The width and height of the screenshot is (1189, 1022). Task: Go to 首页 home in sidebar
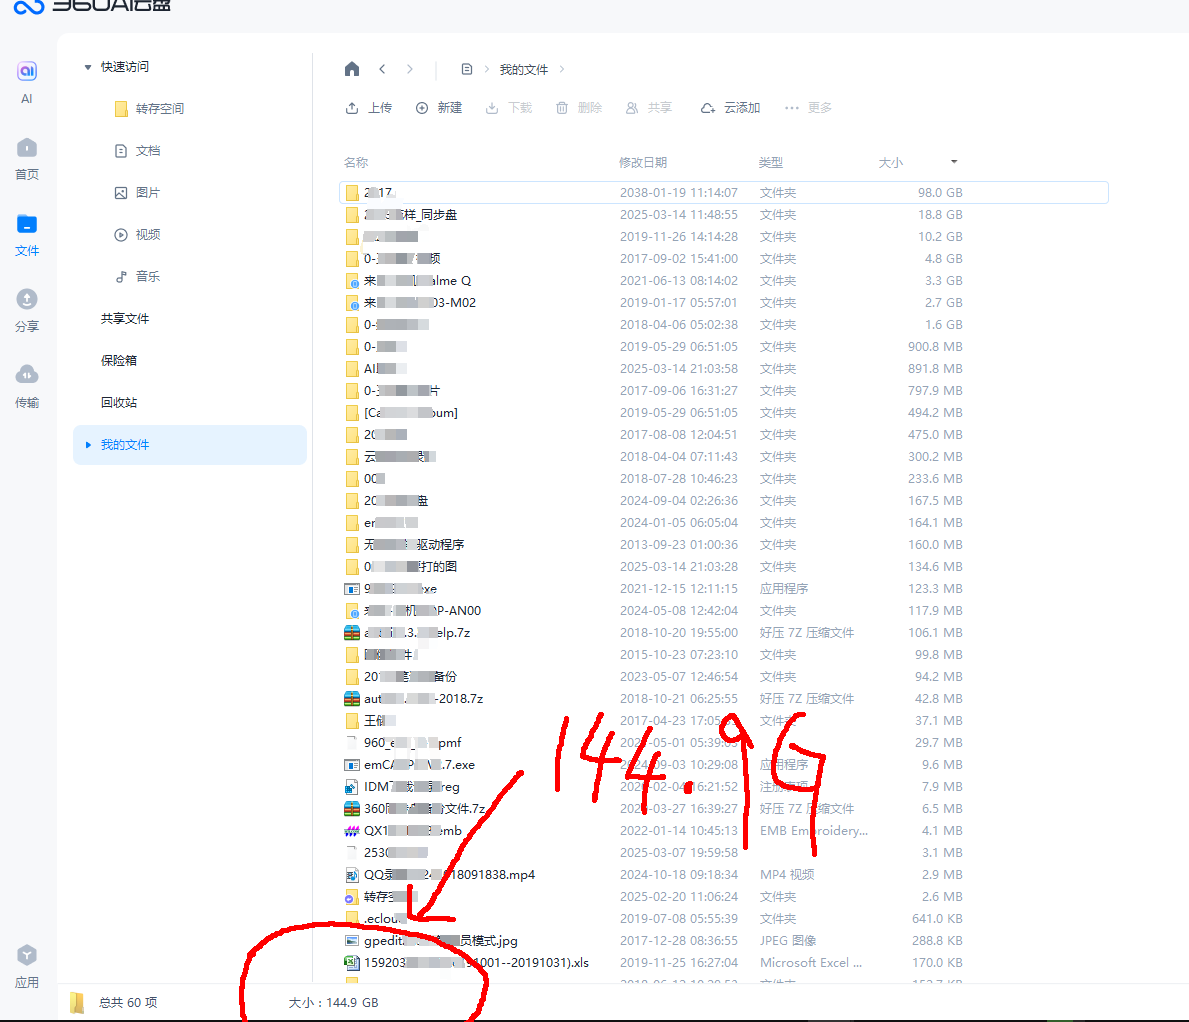pos(27,149)
